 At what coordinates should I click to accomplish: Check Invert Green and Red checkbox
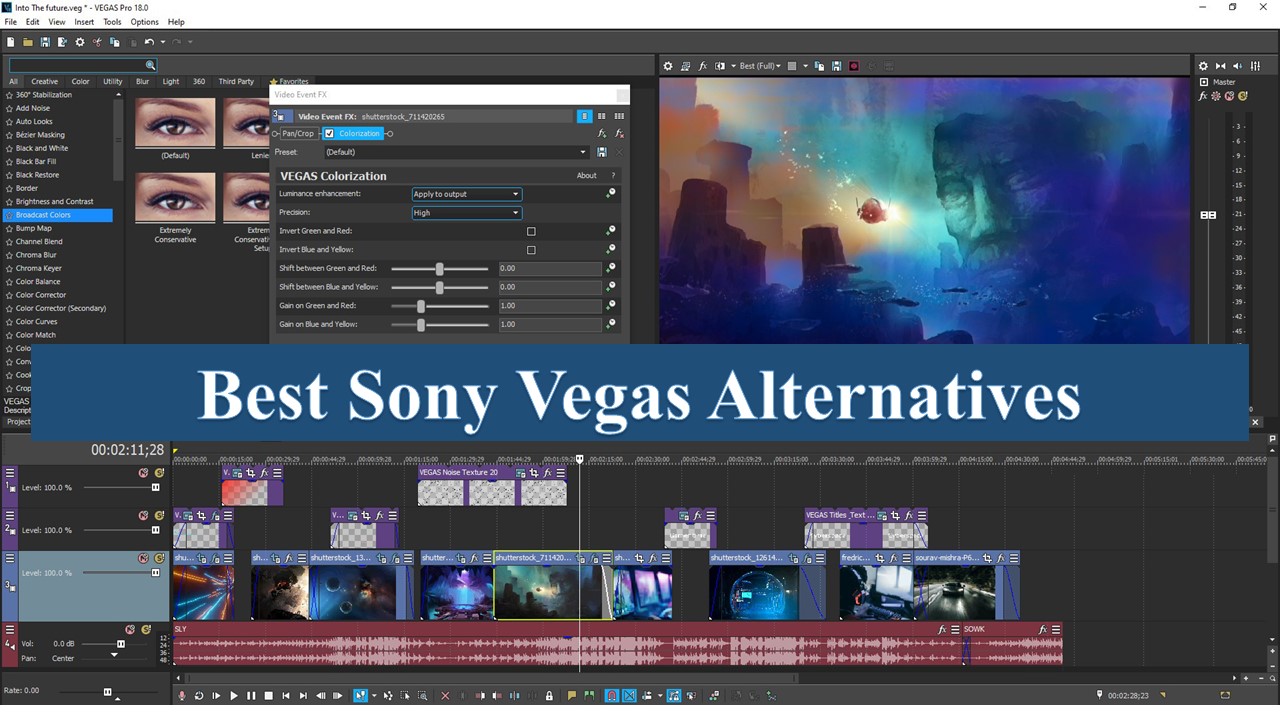pos(531,231)
